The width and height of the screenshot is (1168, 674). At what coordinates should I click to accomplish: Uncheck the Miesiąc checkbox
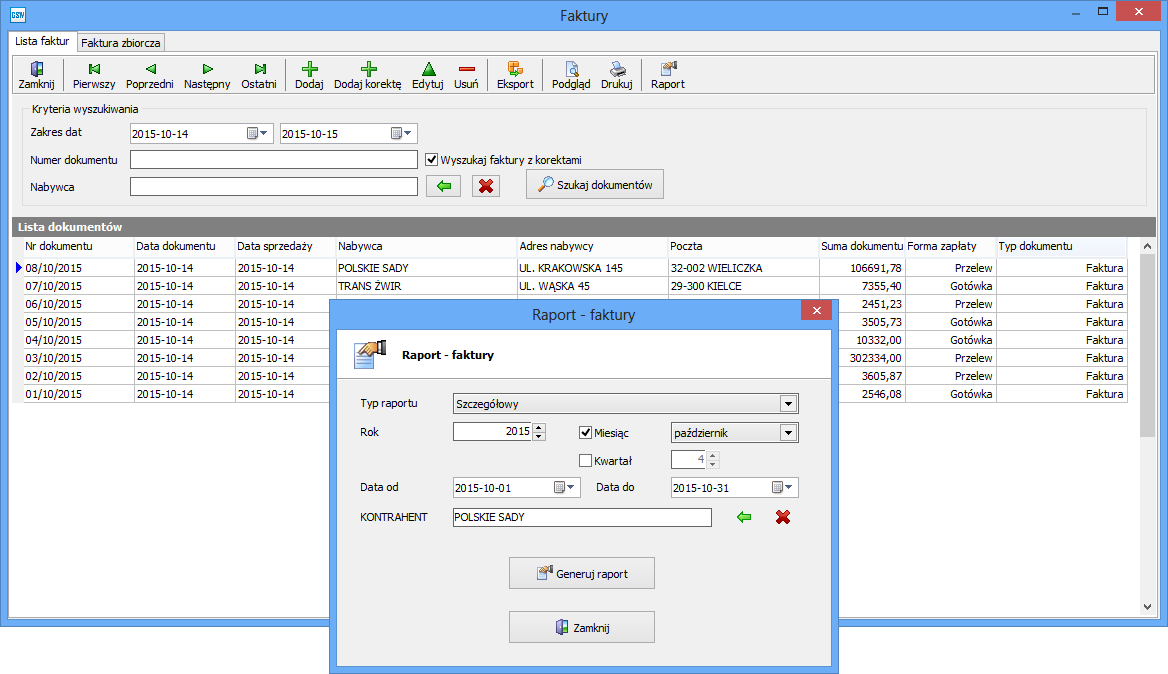[x=586, y=433]
